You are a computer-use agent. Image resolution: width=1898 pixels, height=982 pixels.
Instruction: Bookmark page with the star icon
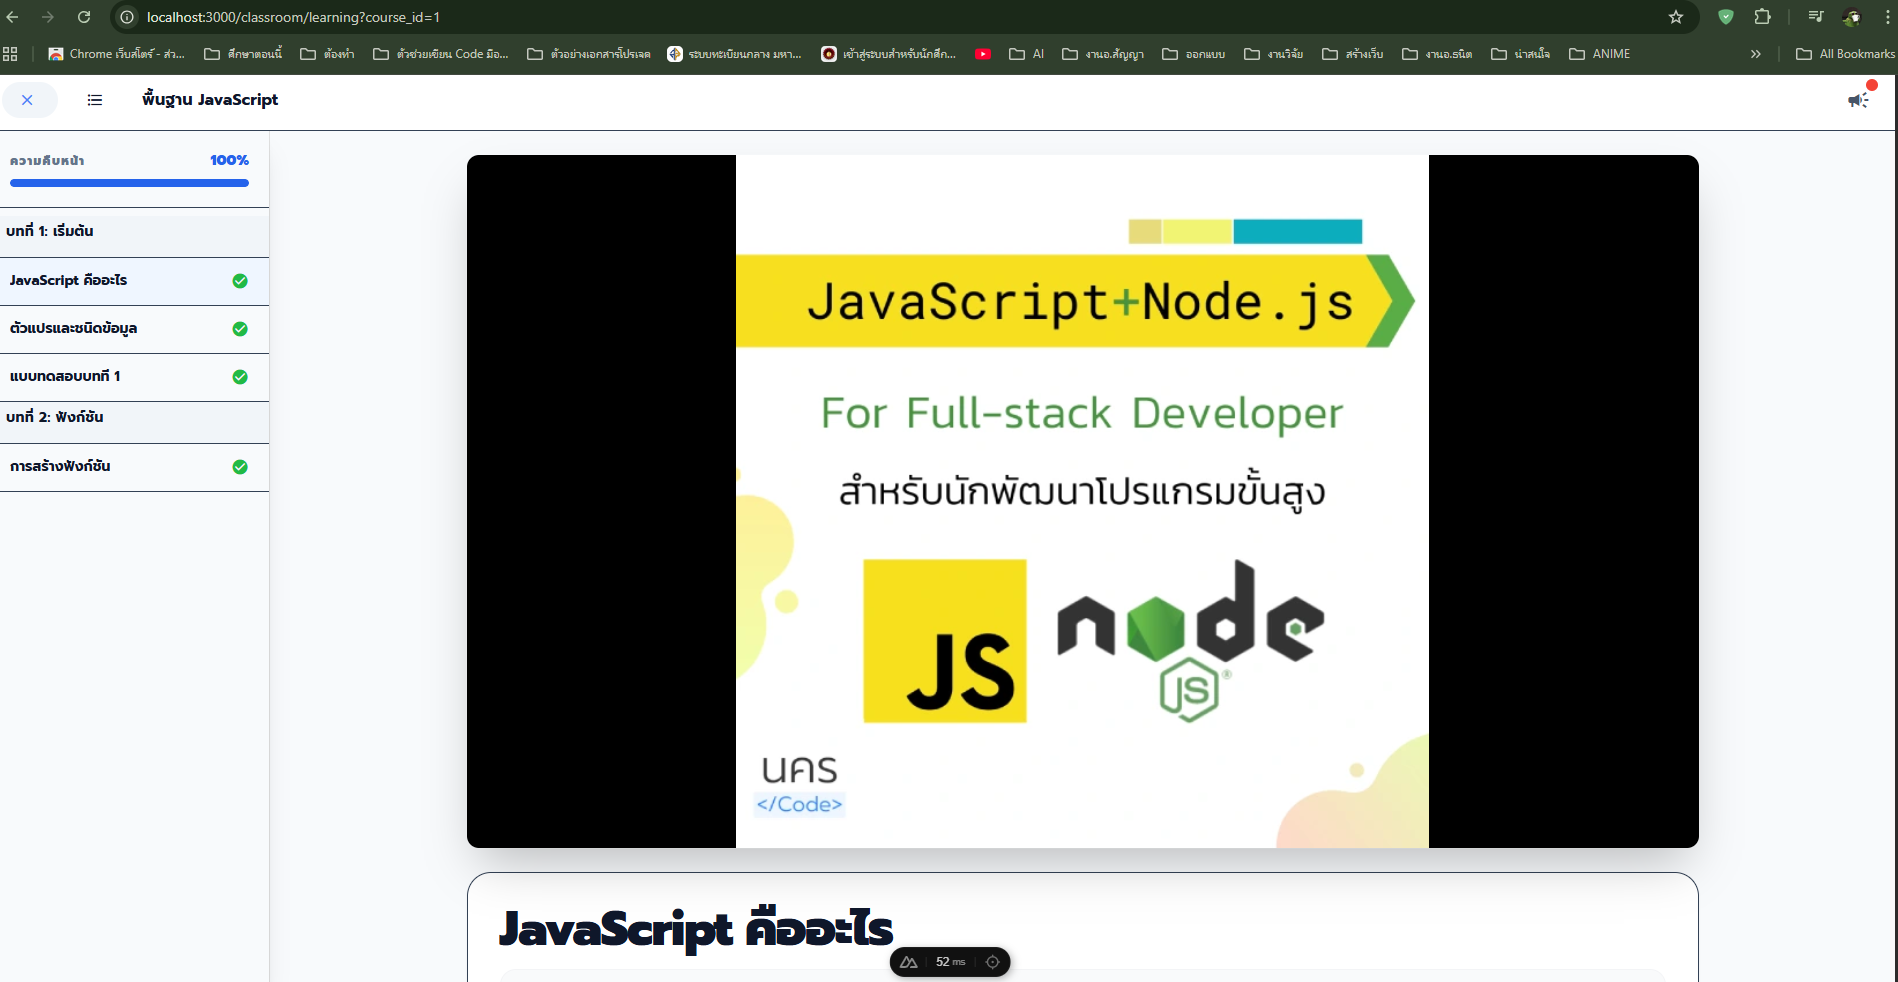1676,17
